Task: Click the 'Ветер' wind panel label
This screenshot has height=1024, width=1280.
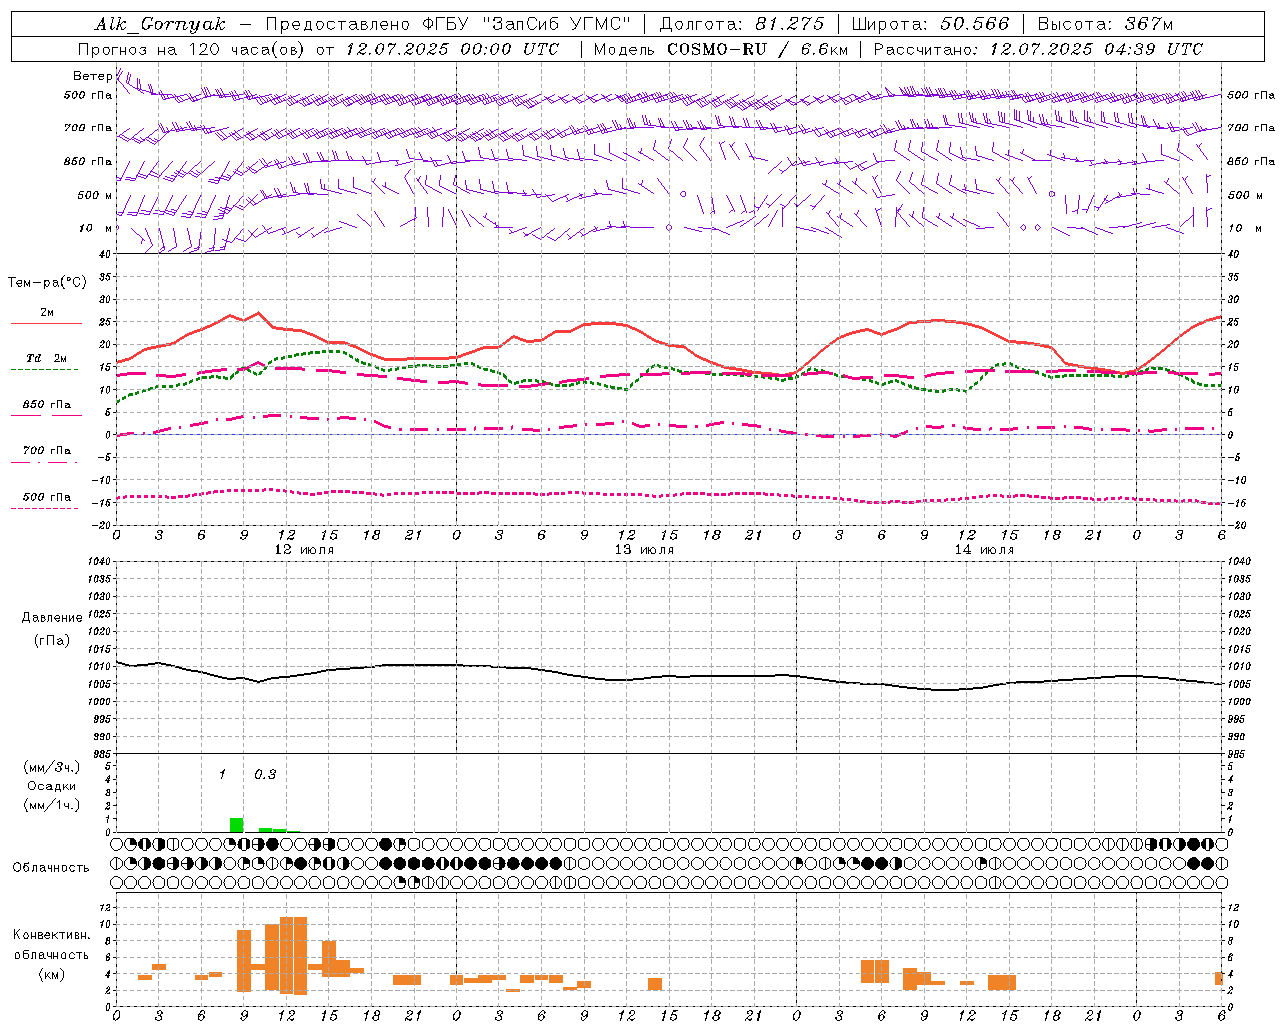Action: point(92,76)
